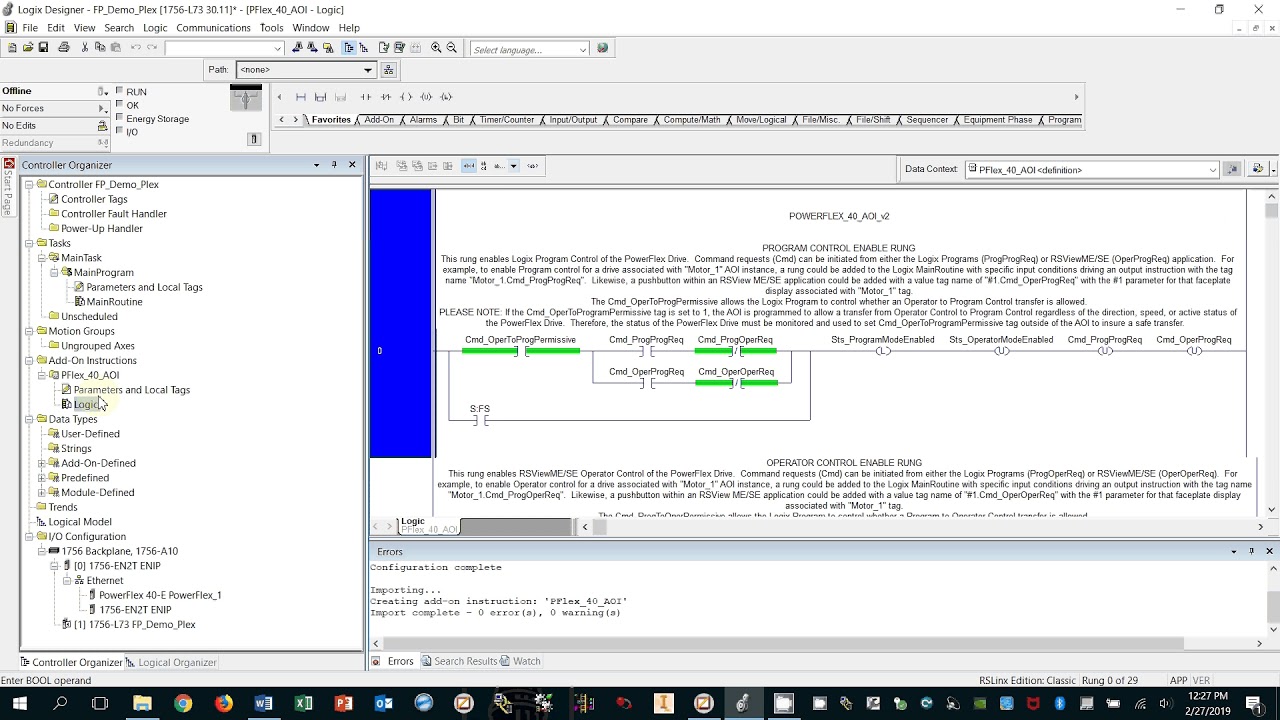Save the project with the floppy icon

[43, 48]
